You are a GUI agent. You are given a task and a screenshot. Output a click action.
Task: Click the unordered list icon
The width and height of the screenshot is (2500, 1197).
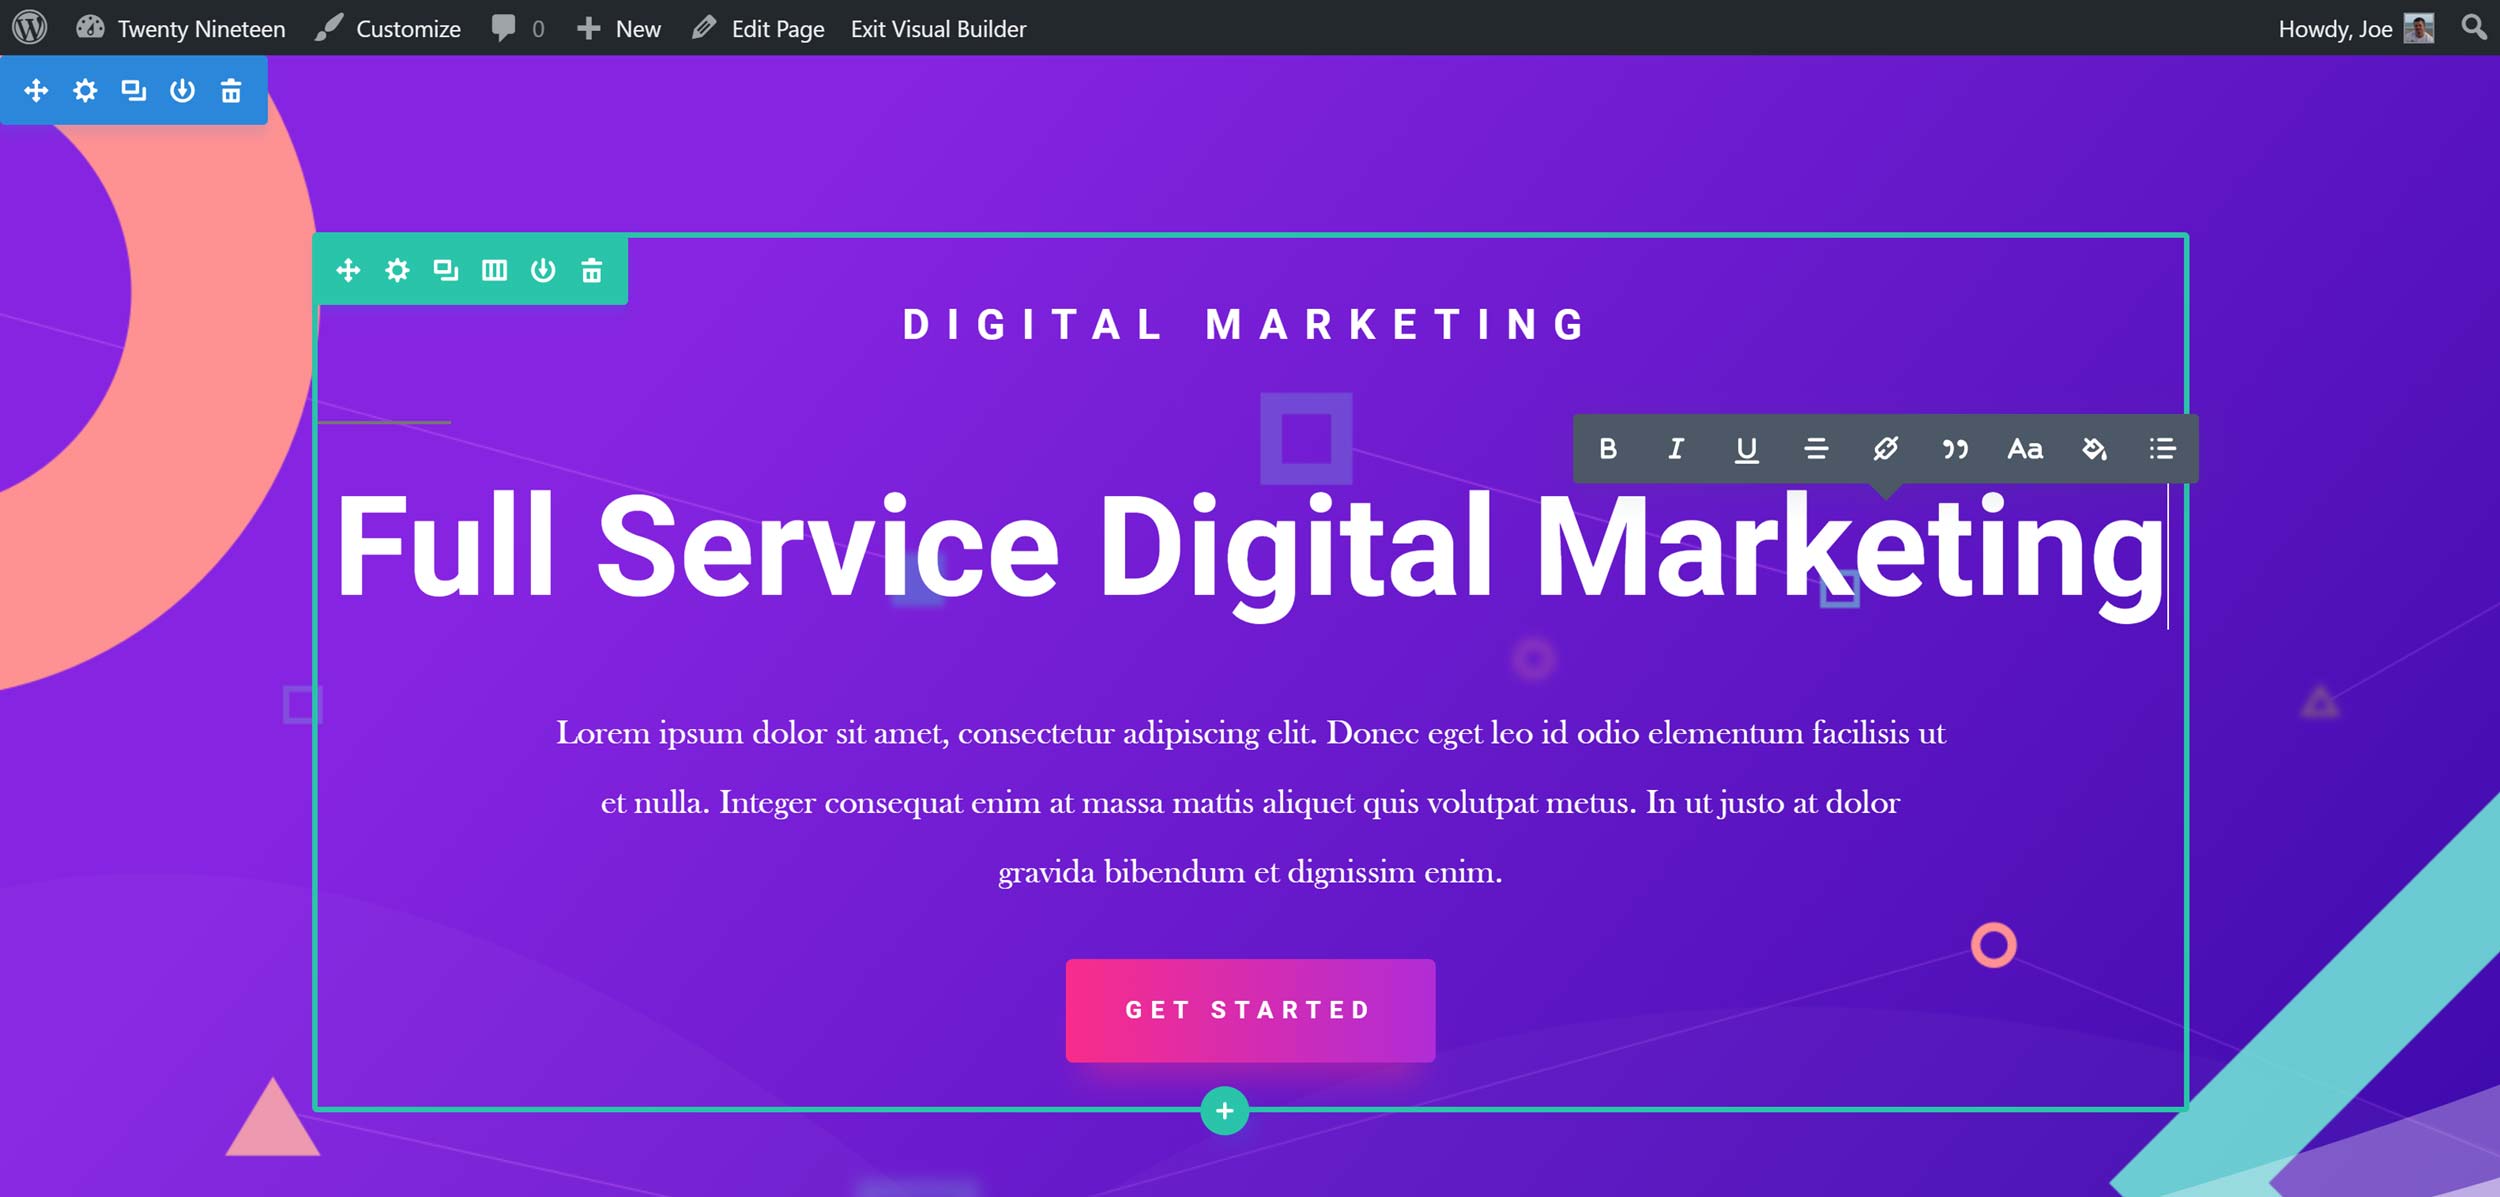coord(2162,449)
